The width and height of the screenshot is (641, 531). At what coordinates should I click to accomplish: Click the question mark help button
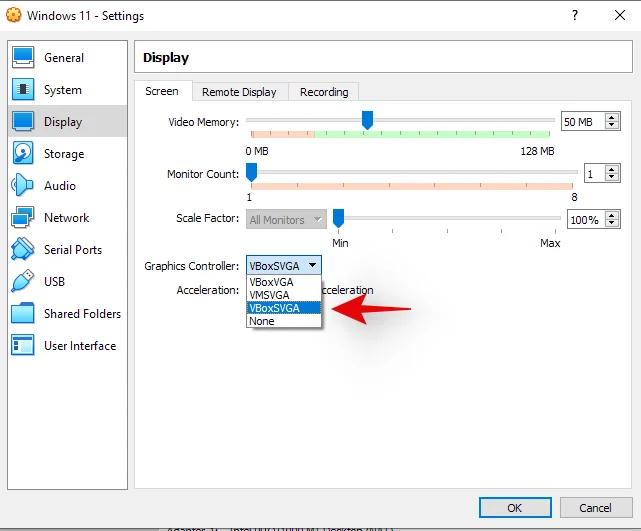(x=575, y=15)
